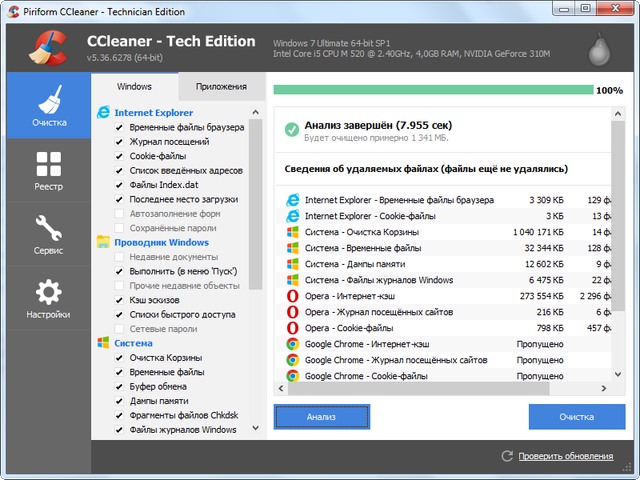This screenshot has width=640, height=480.
Task: Collapse the Проводник Windows category header
Action: (160, 242)
